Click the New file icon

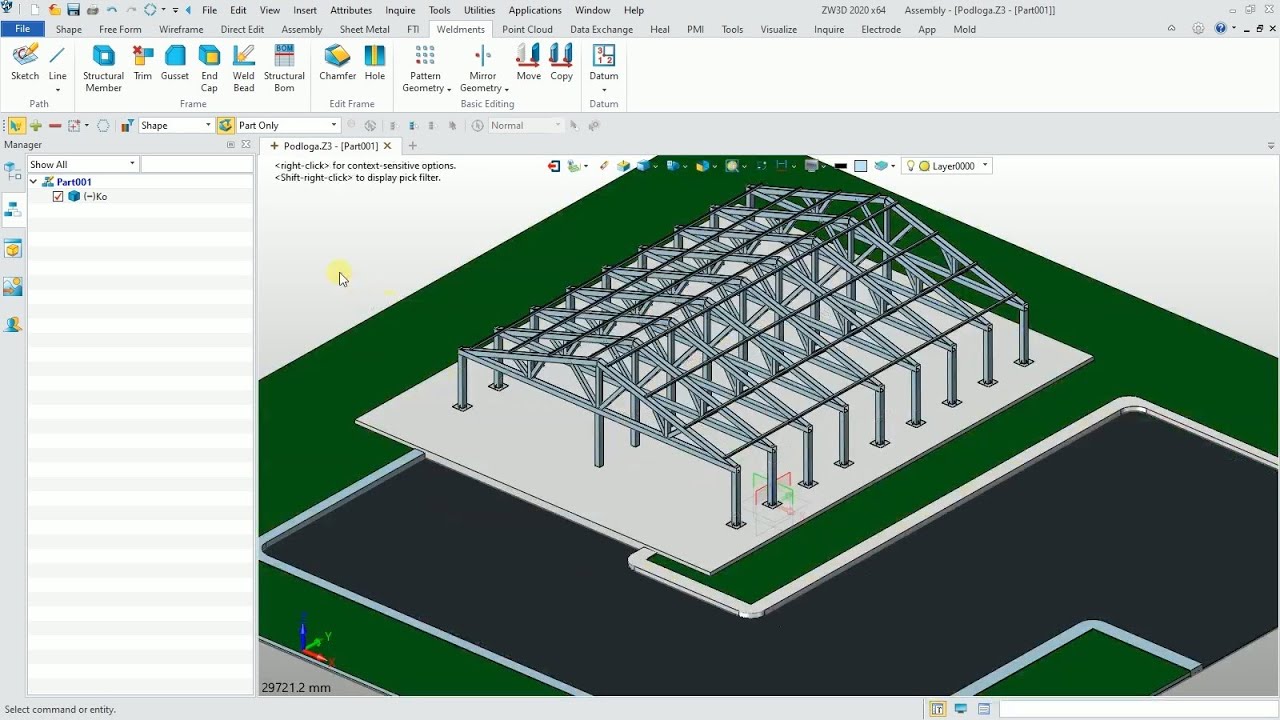click(36, 10)
